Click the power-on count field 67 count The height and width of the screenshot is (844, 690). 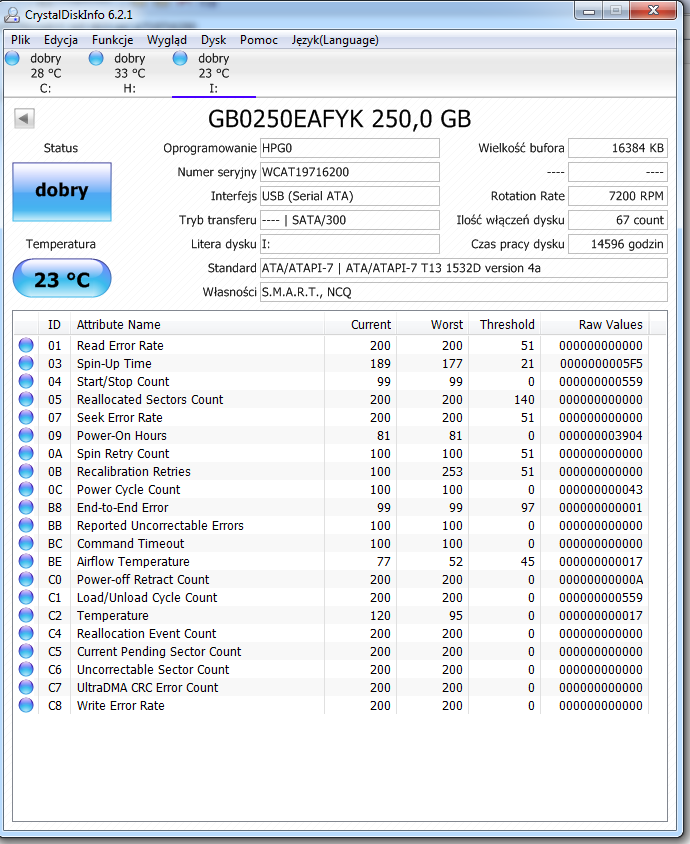click(x=618, y=220)
